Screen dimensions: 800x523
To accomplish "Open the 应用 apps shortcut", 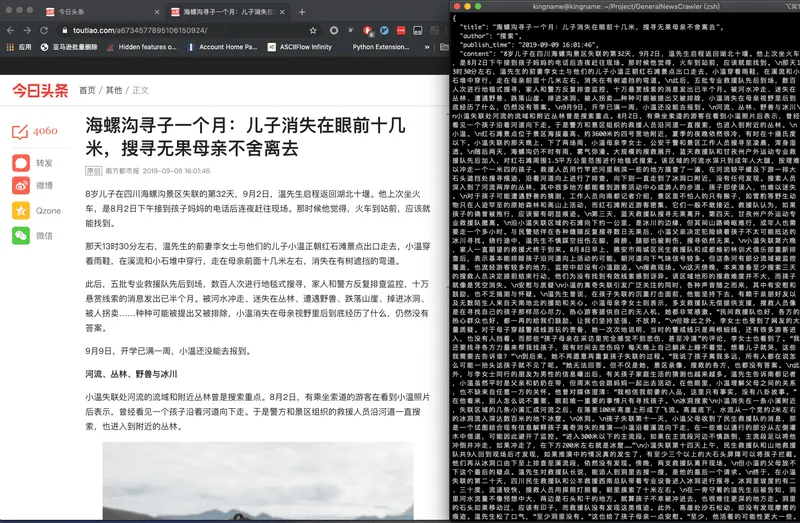I will [19, 47].
